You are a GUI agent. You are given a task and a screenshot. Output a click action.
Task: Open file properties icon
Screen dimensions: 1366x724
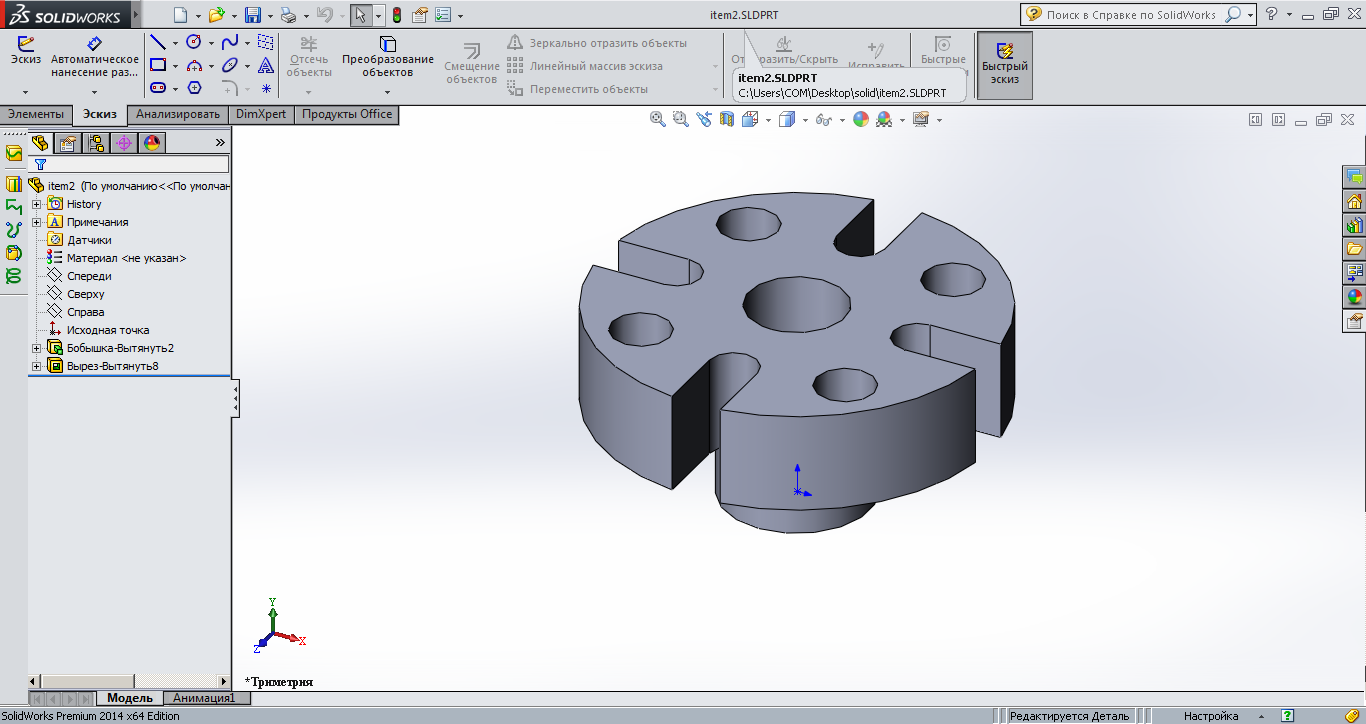(420, 15)
